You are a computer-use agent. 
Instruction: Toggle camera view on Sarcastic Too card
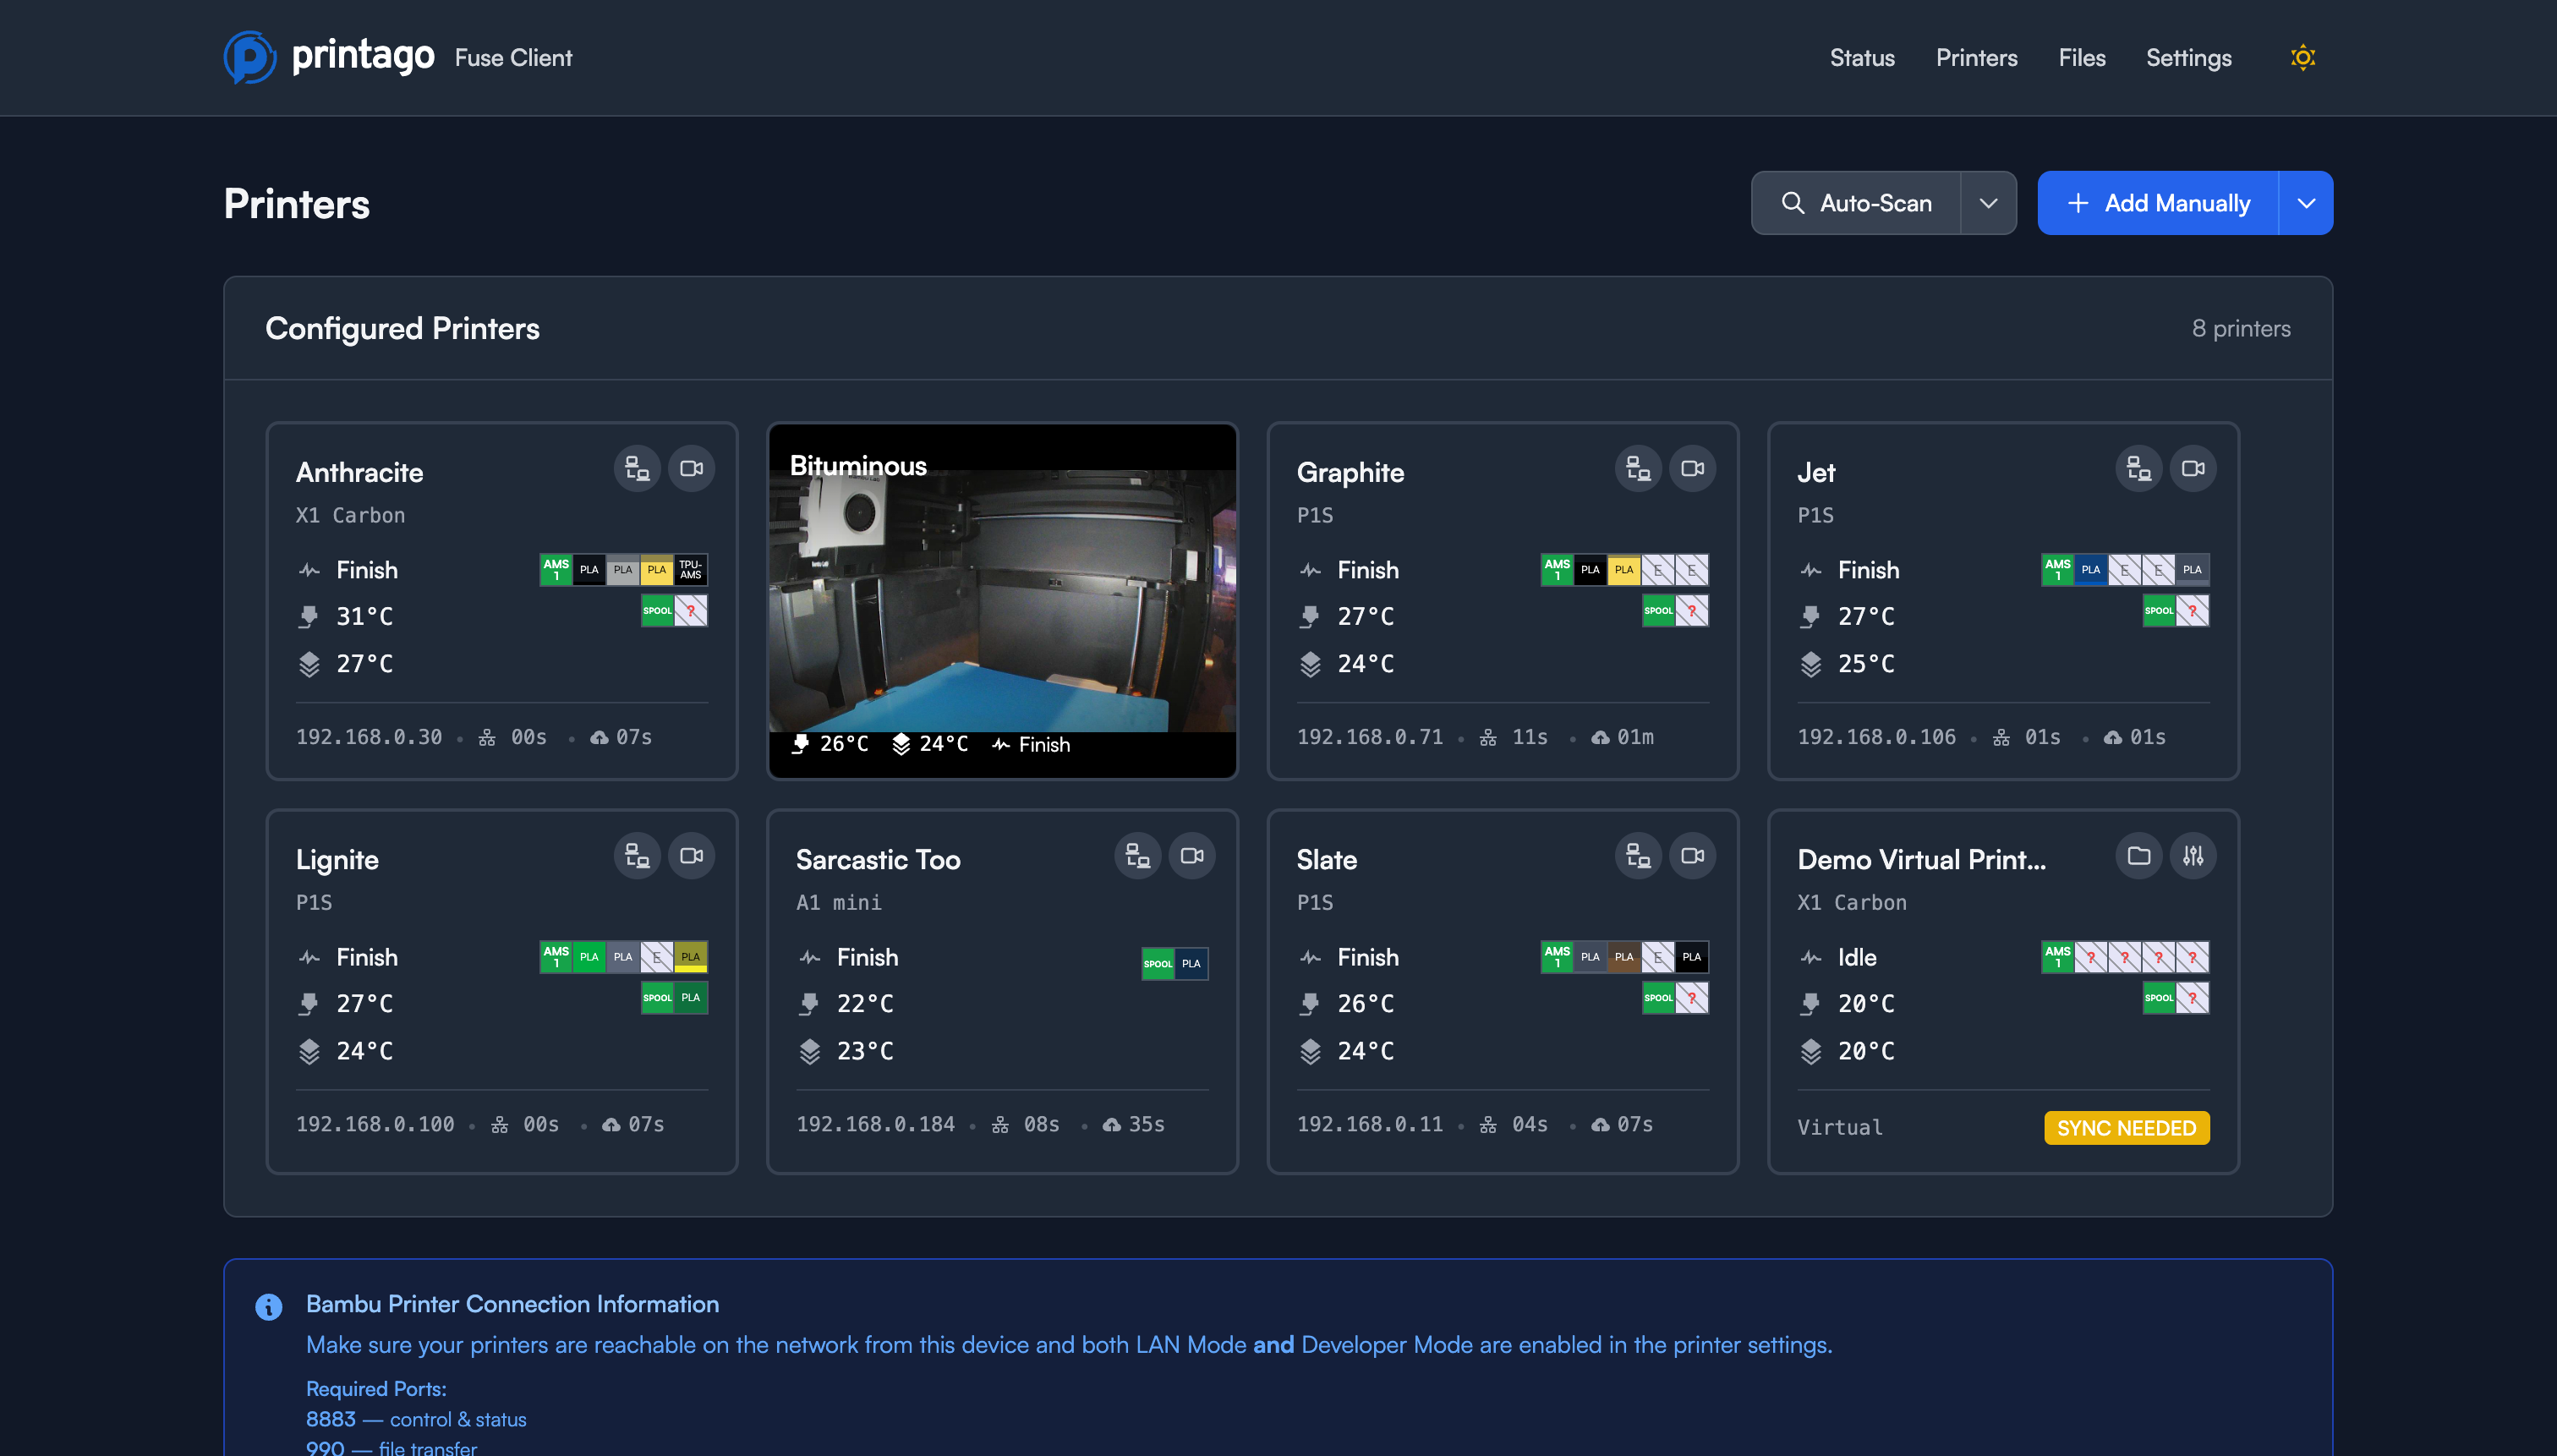coord(1191,855)
